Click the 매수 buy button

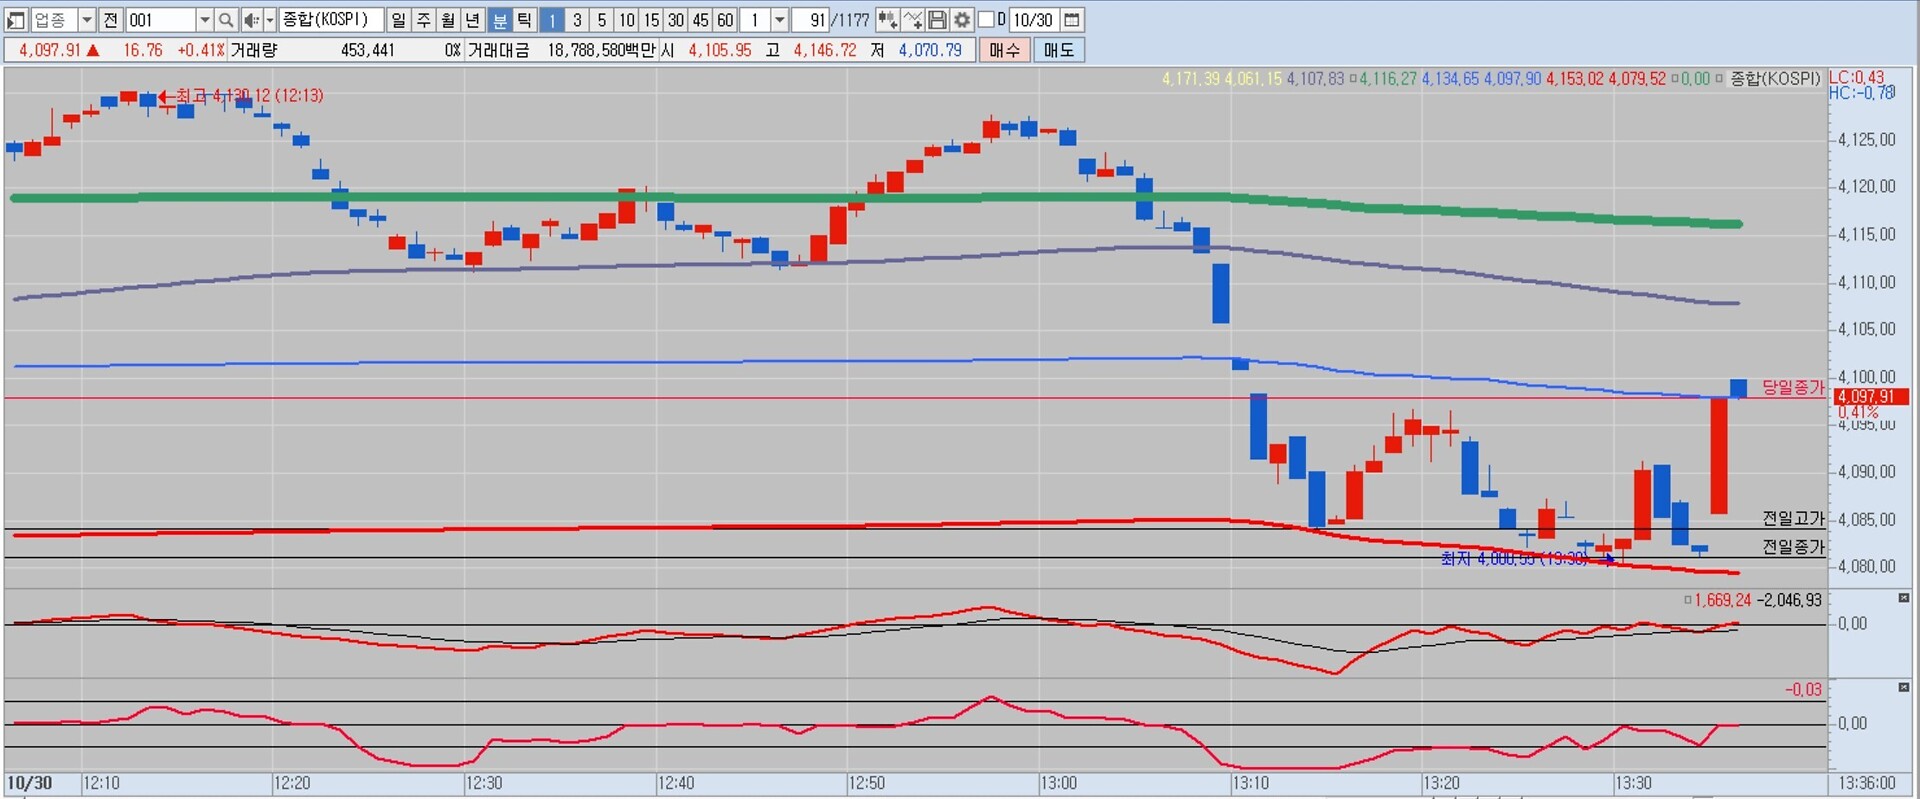click(x=1005, y=50)
